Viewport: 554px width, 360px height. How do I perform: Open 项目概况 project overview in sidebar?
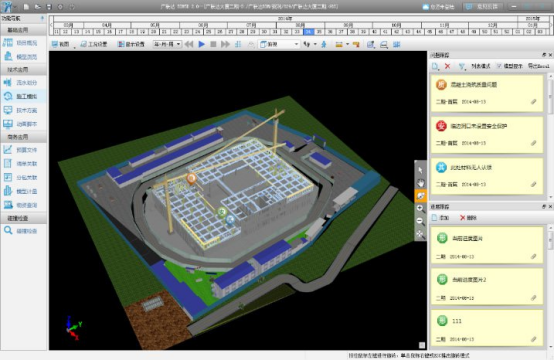[23, 43]
